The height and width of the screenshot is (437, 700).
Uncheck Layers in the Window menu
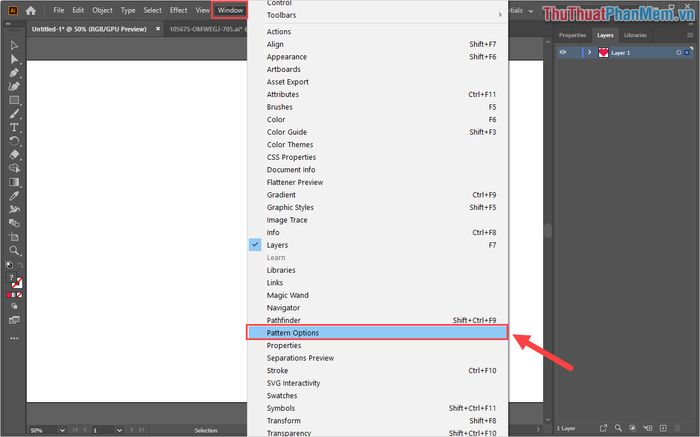pos(277,245)
